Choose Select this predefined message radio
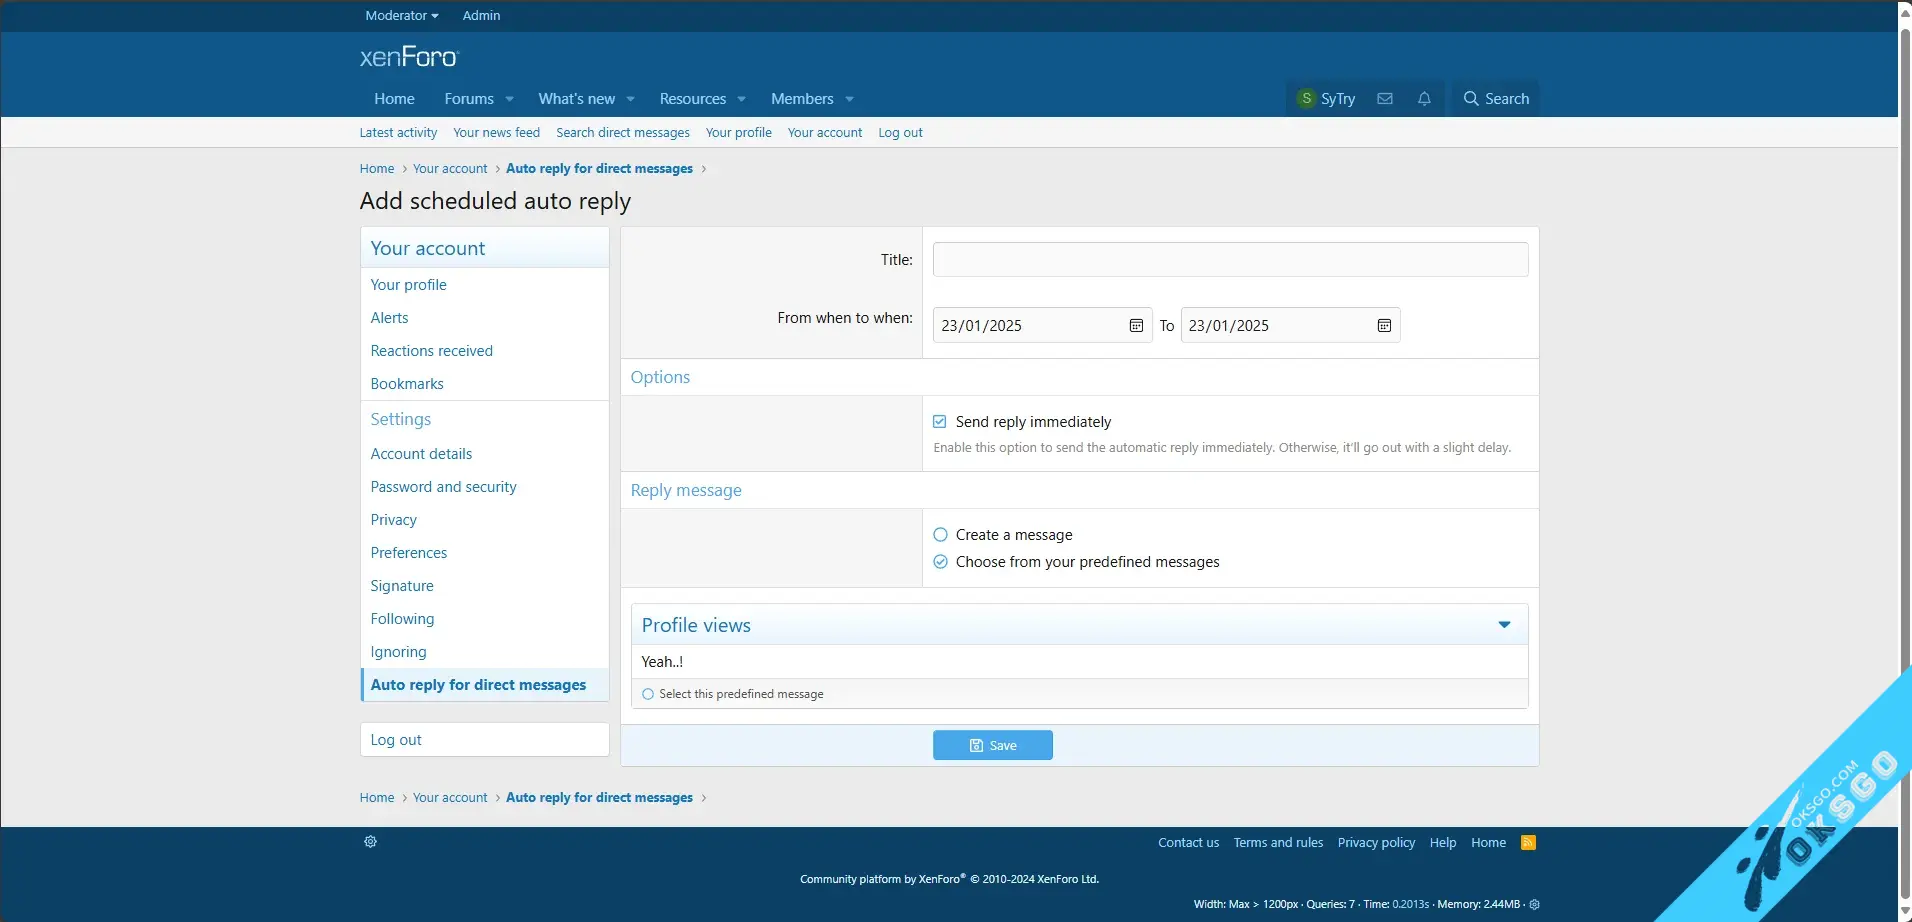The width and height of the screenshot is (1912, 922). 648,694
